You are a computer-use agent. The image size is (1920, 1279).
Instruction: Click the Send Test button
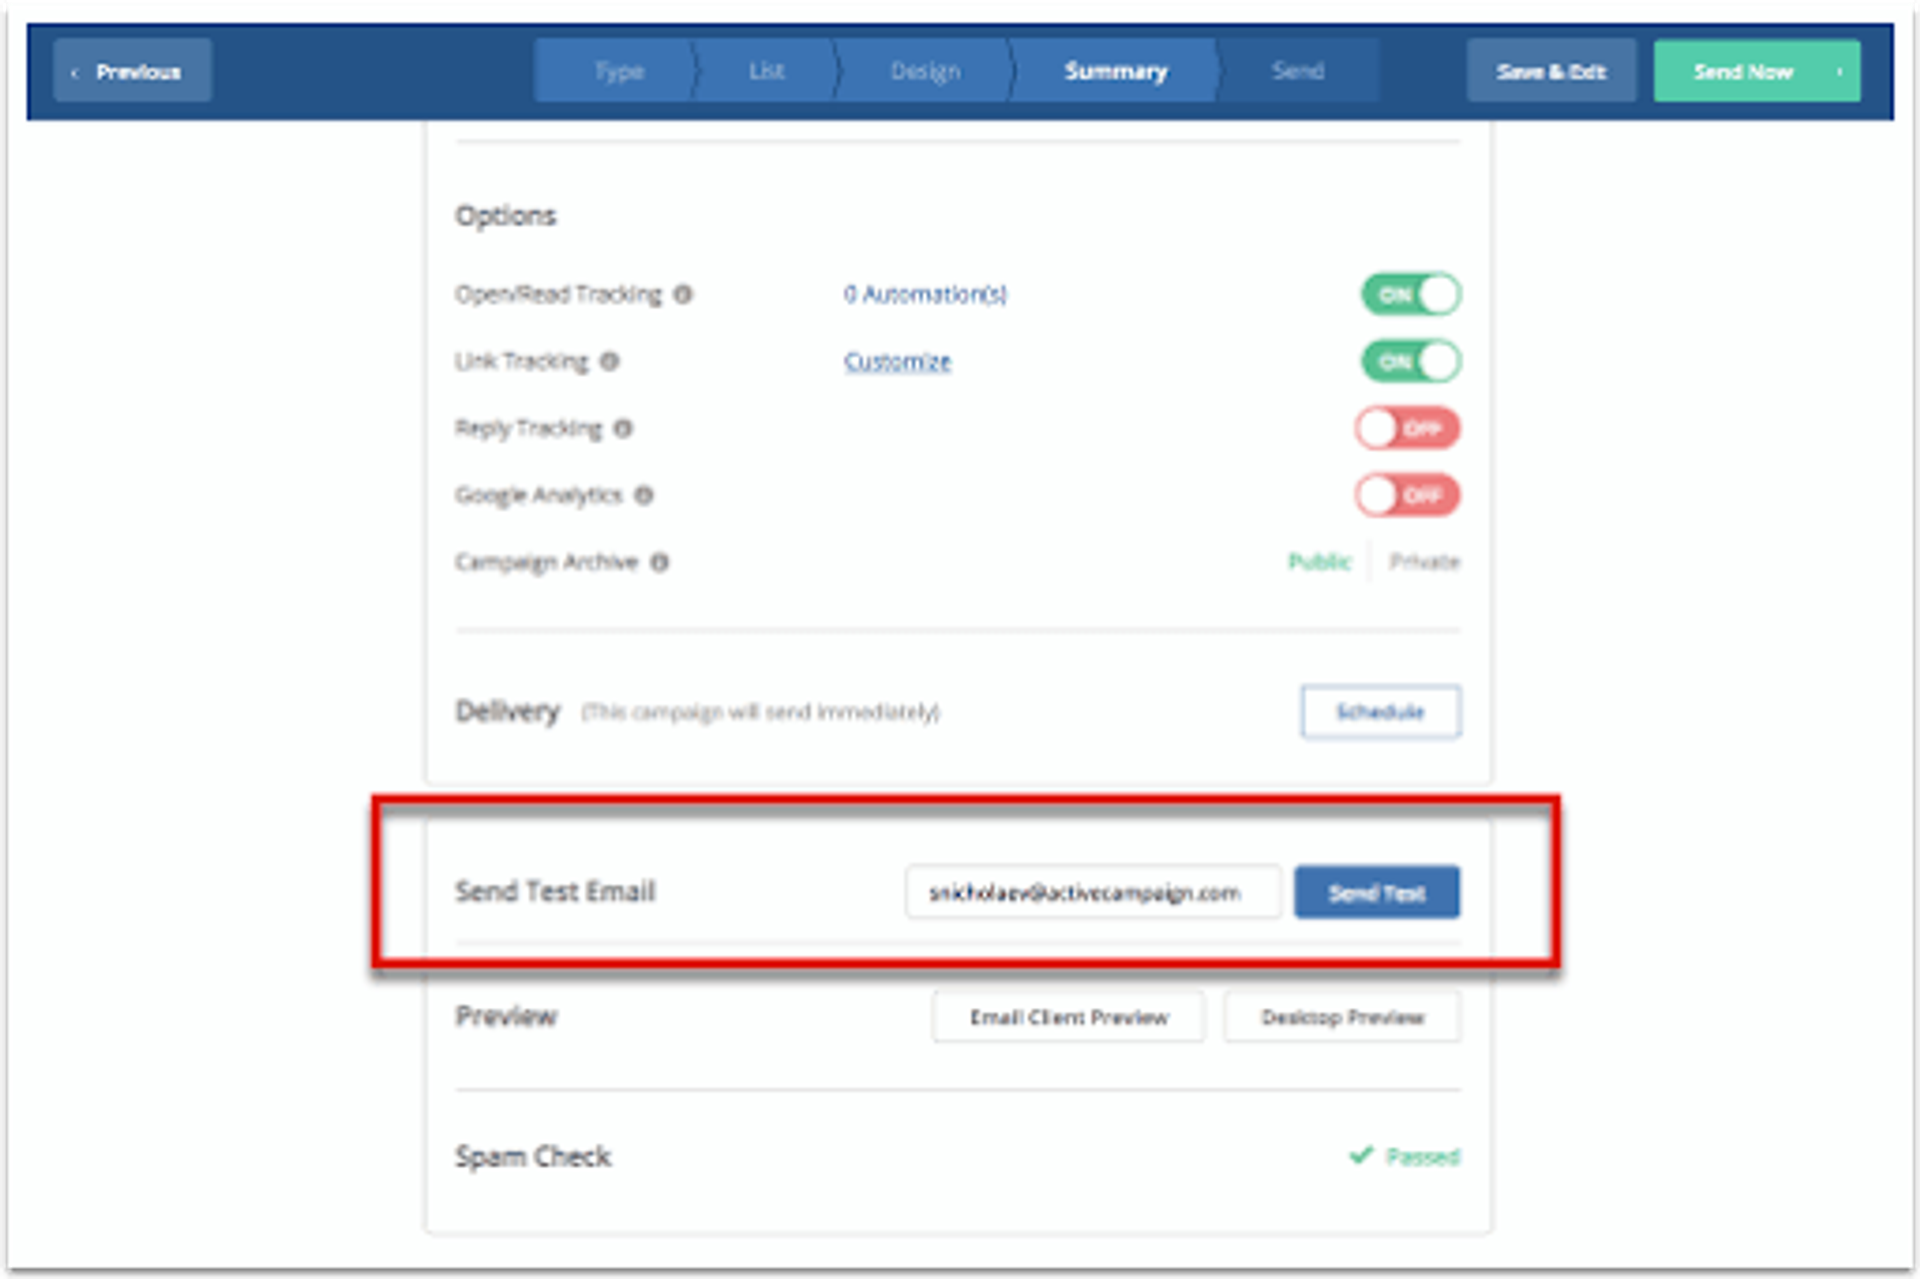click(1376, 892)
